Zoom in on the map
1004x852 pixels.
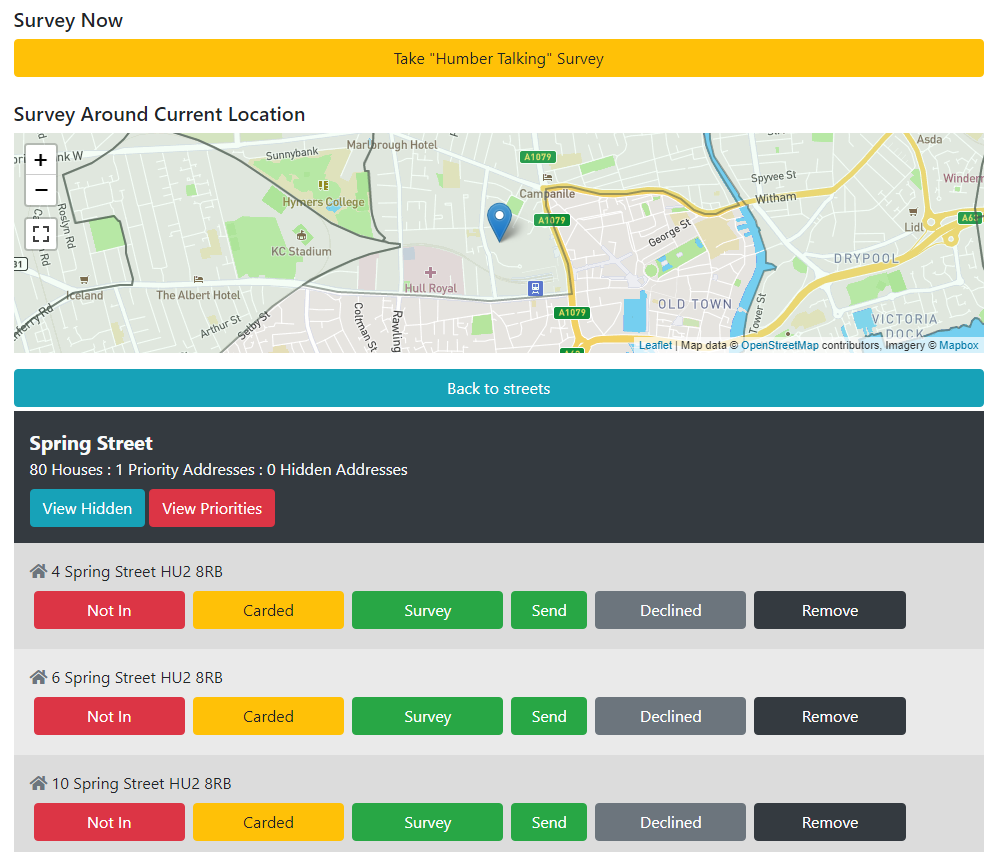pyautogui.click(x=41, y=160)
